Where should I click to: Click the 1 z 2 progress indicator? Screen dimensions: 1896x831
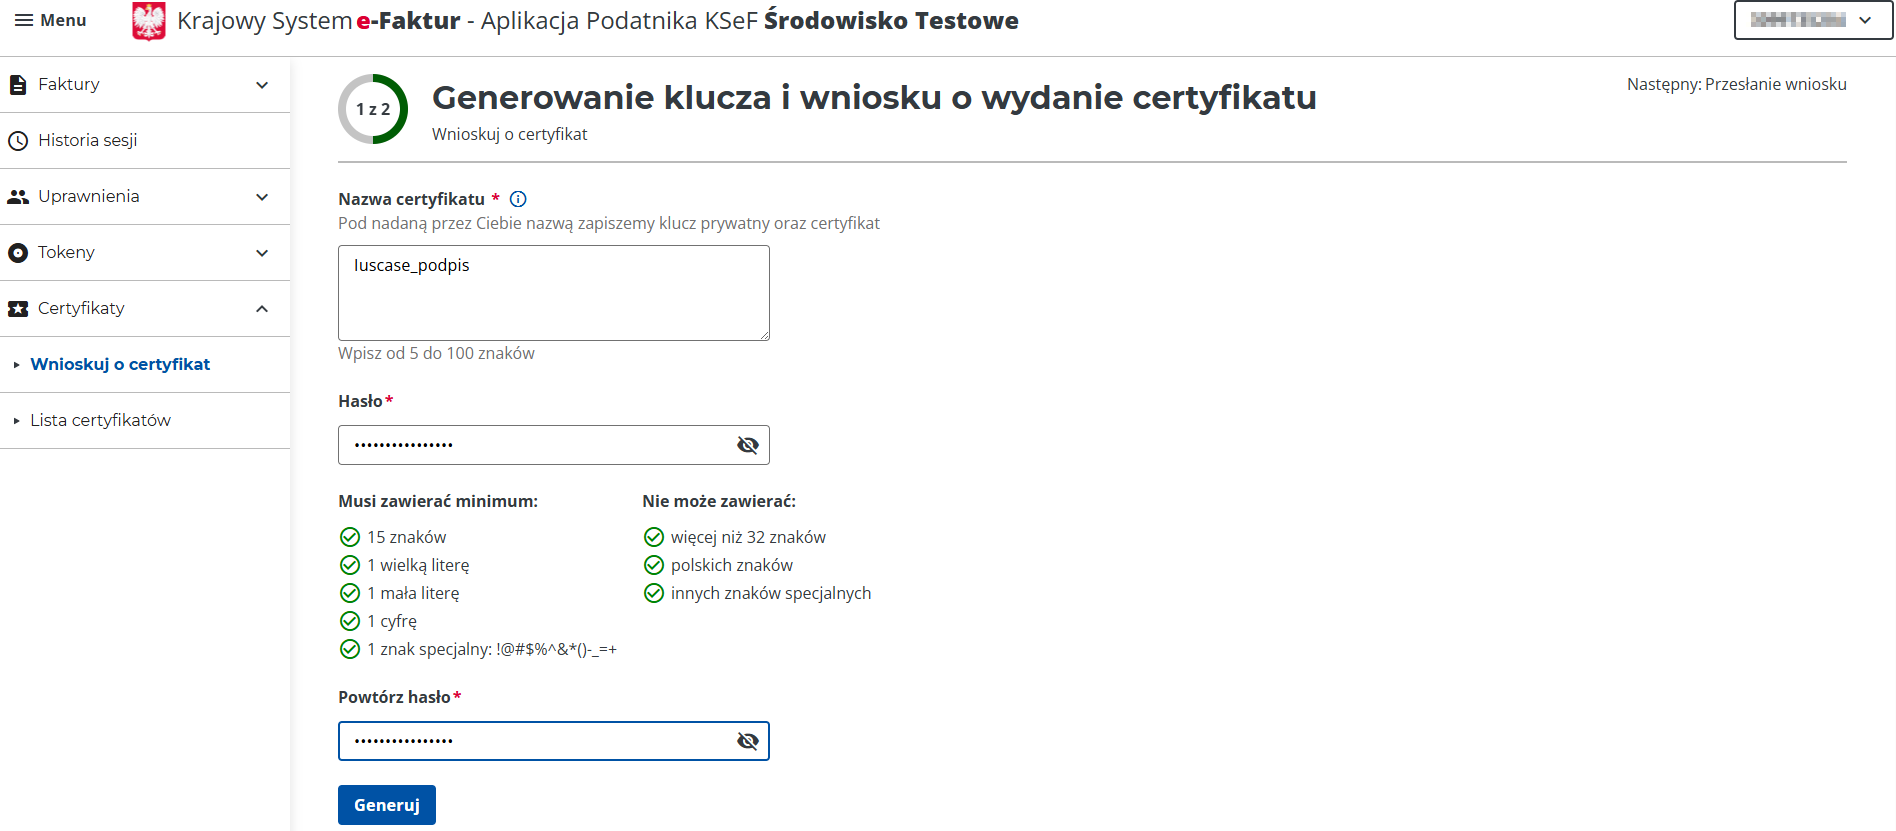373,109
